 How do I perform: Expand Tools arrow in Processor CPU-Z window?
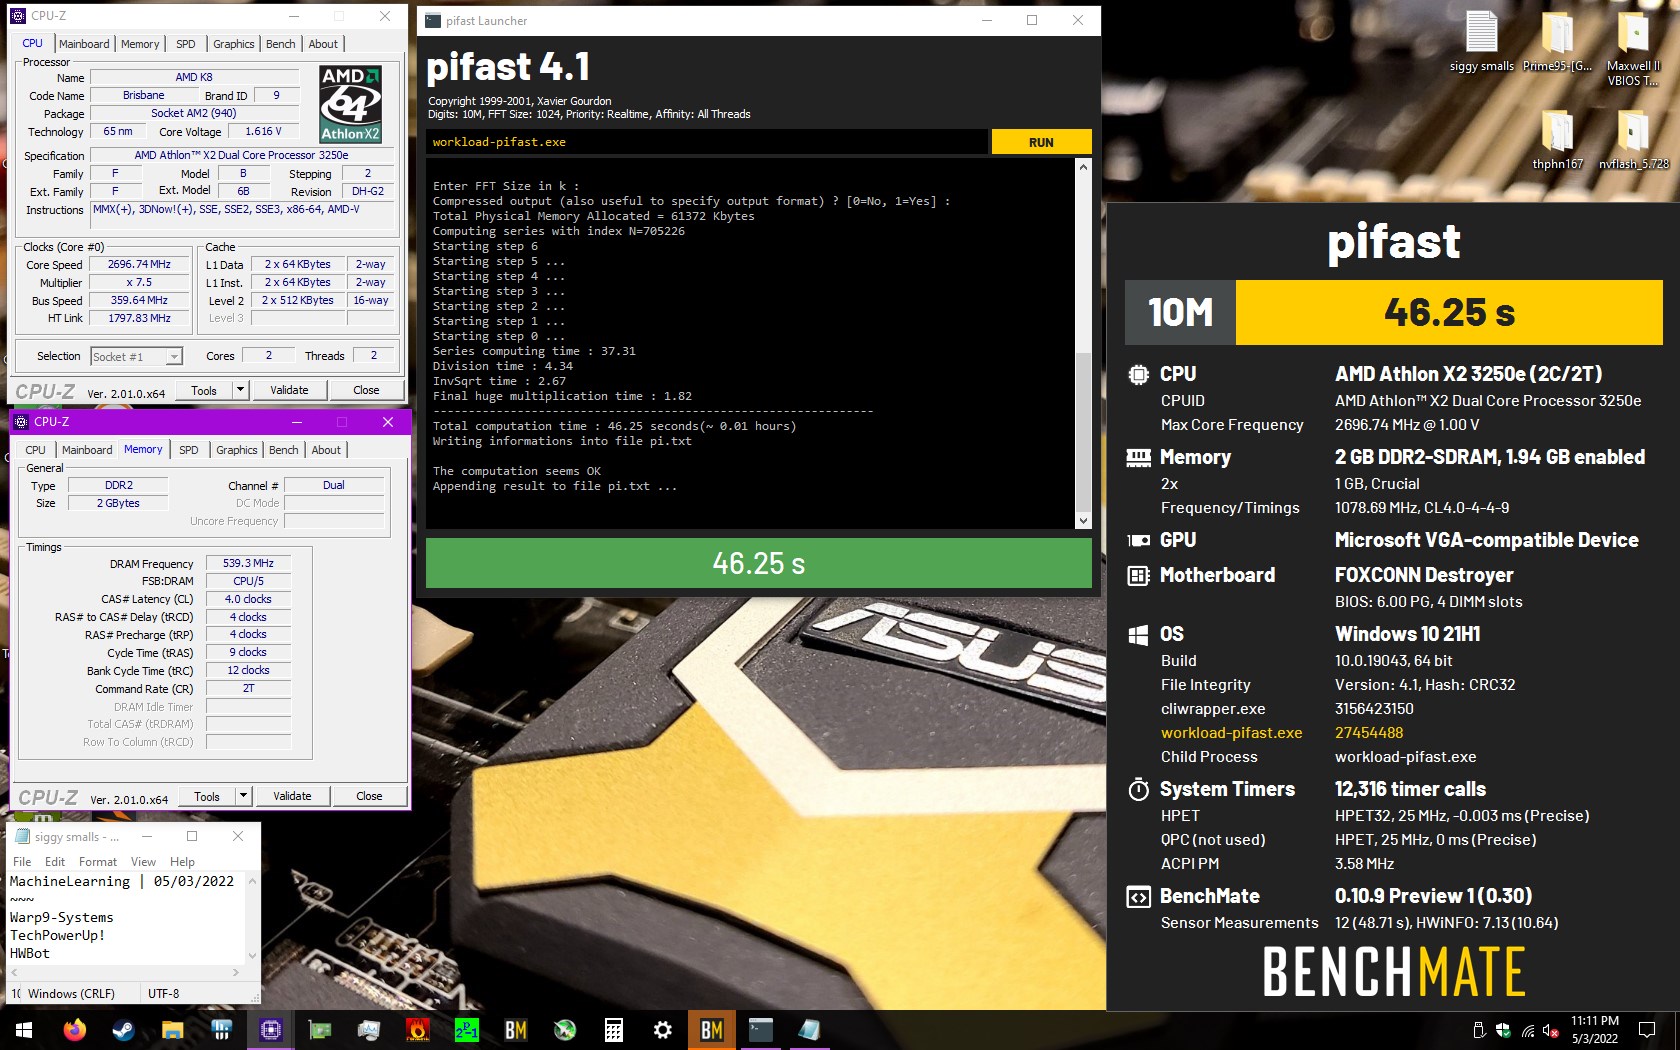coord(240,390)
